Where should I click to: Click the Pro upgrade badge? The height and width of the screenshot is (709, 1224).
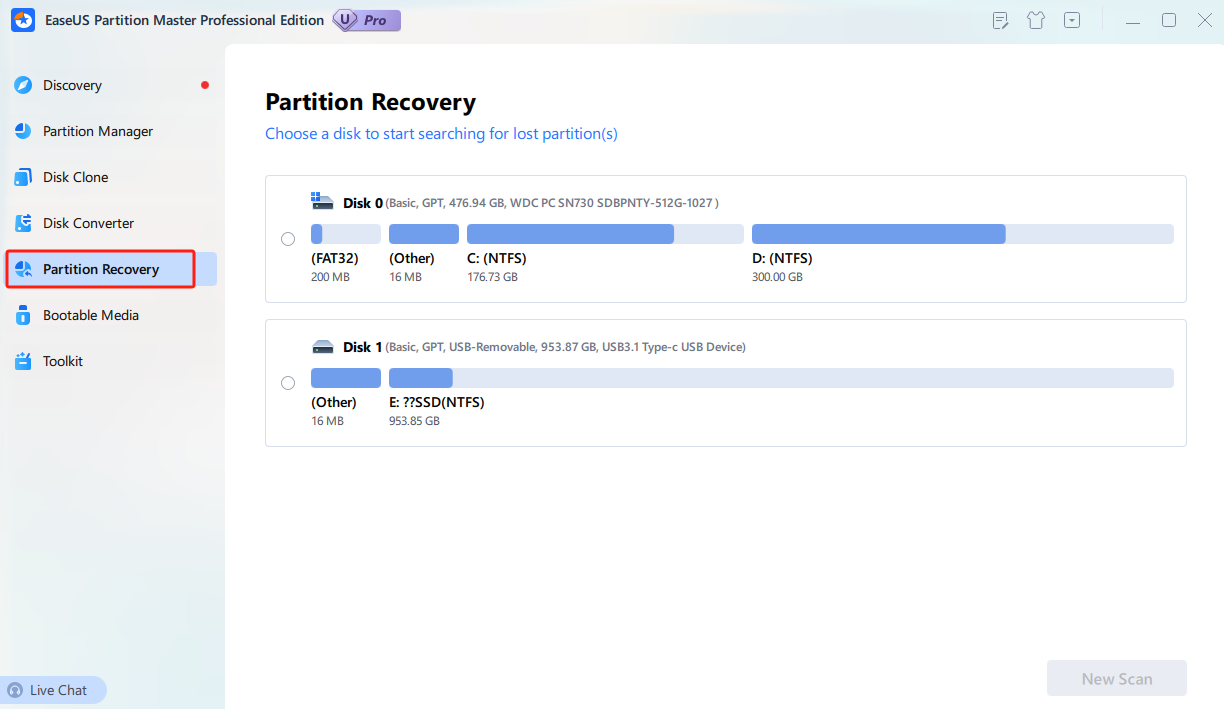[x=367, y=20]
